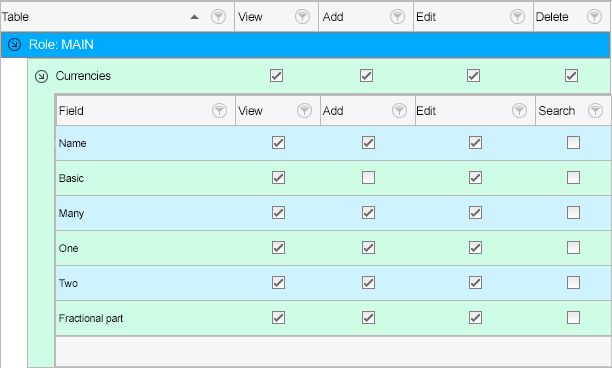
Task: Uncheck Edit for the Many field
Action: click(x=475, y=213)
